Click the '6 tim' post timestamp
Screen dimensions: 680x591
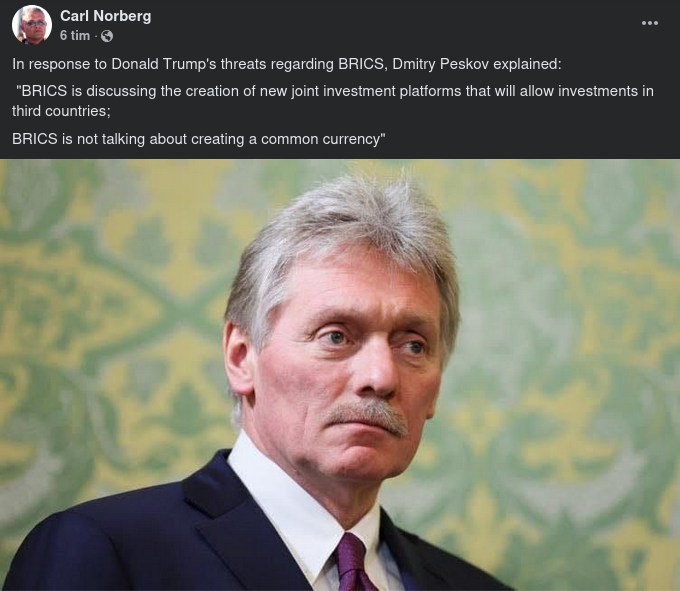75,36
